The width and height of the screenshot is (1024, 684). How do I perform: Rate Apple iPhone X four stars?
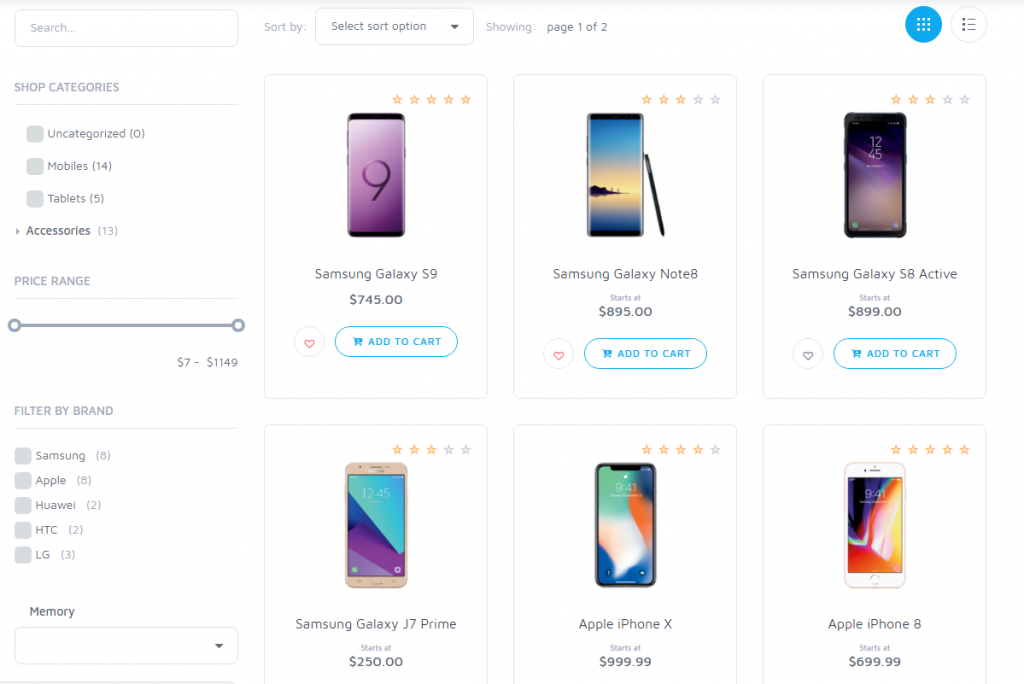[698, 449]
